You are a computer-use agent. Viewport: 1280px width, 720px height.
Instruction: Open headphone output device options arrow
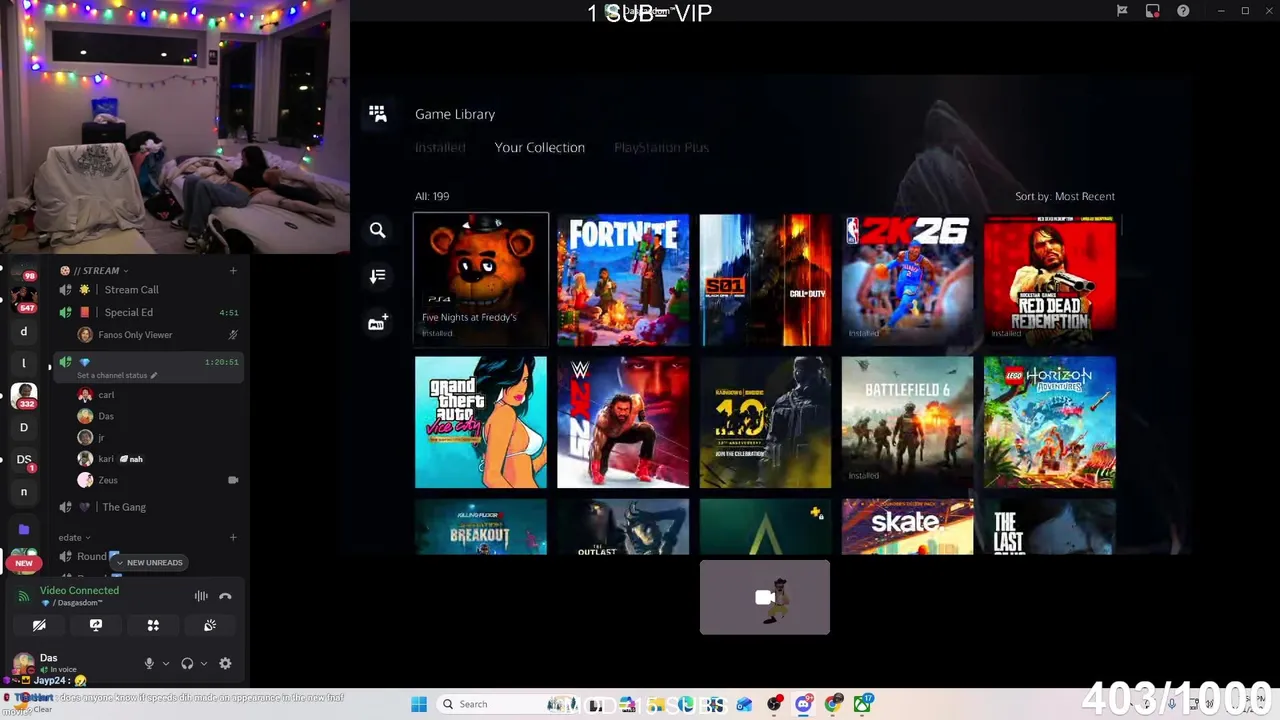tap(204, 663)
